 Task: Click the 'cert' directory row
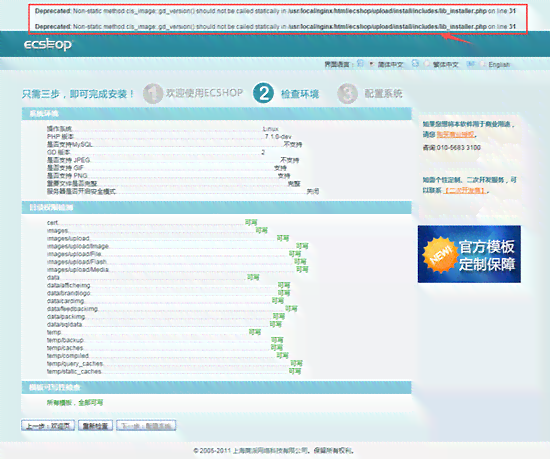152,223
